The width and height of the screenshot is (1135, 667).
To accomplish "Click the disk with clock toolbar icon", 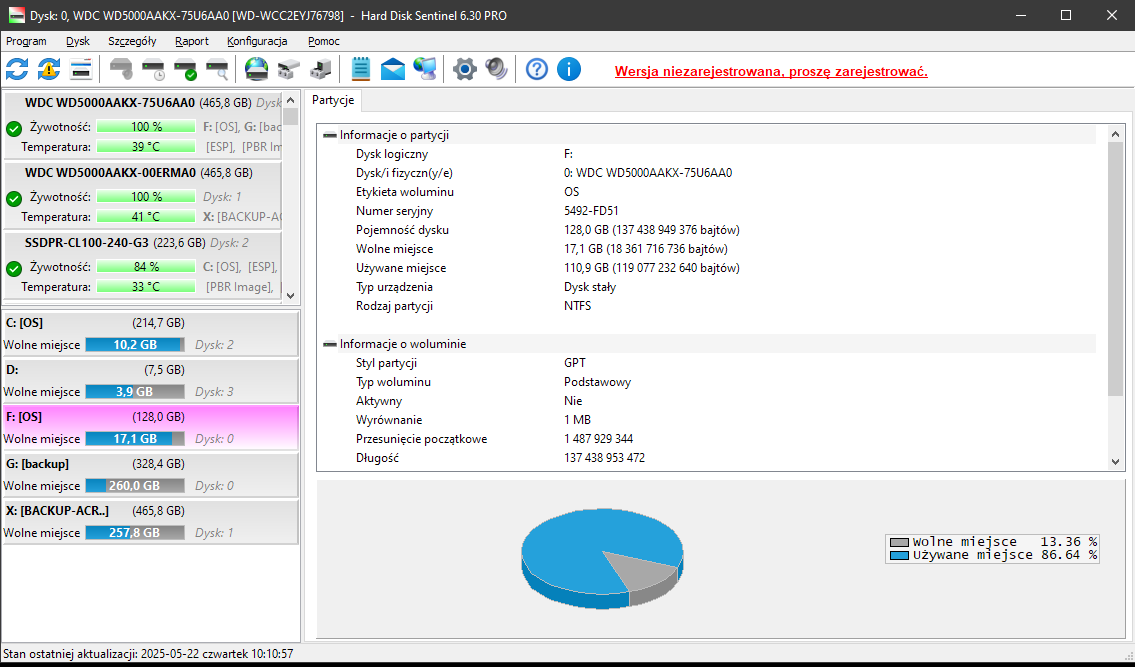I will [153, 69].
